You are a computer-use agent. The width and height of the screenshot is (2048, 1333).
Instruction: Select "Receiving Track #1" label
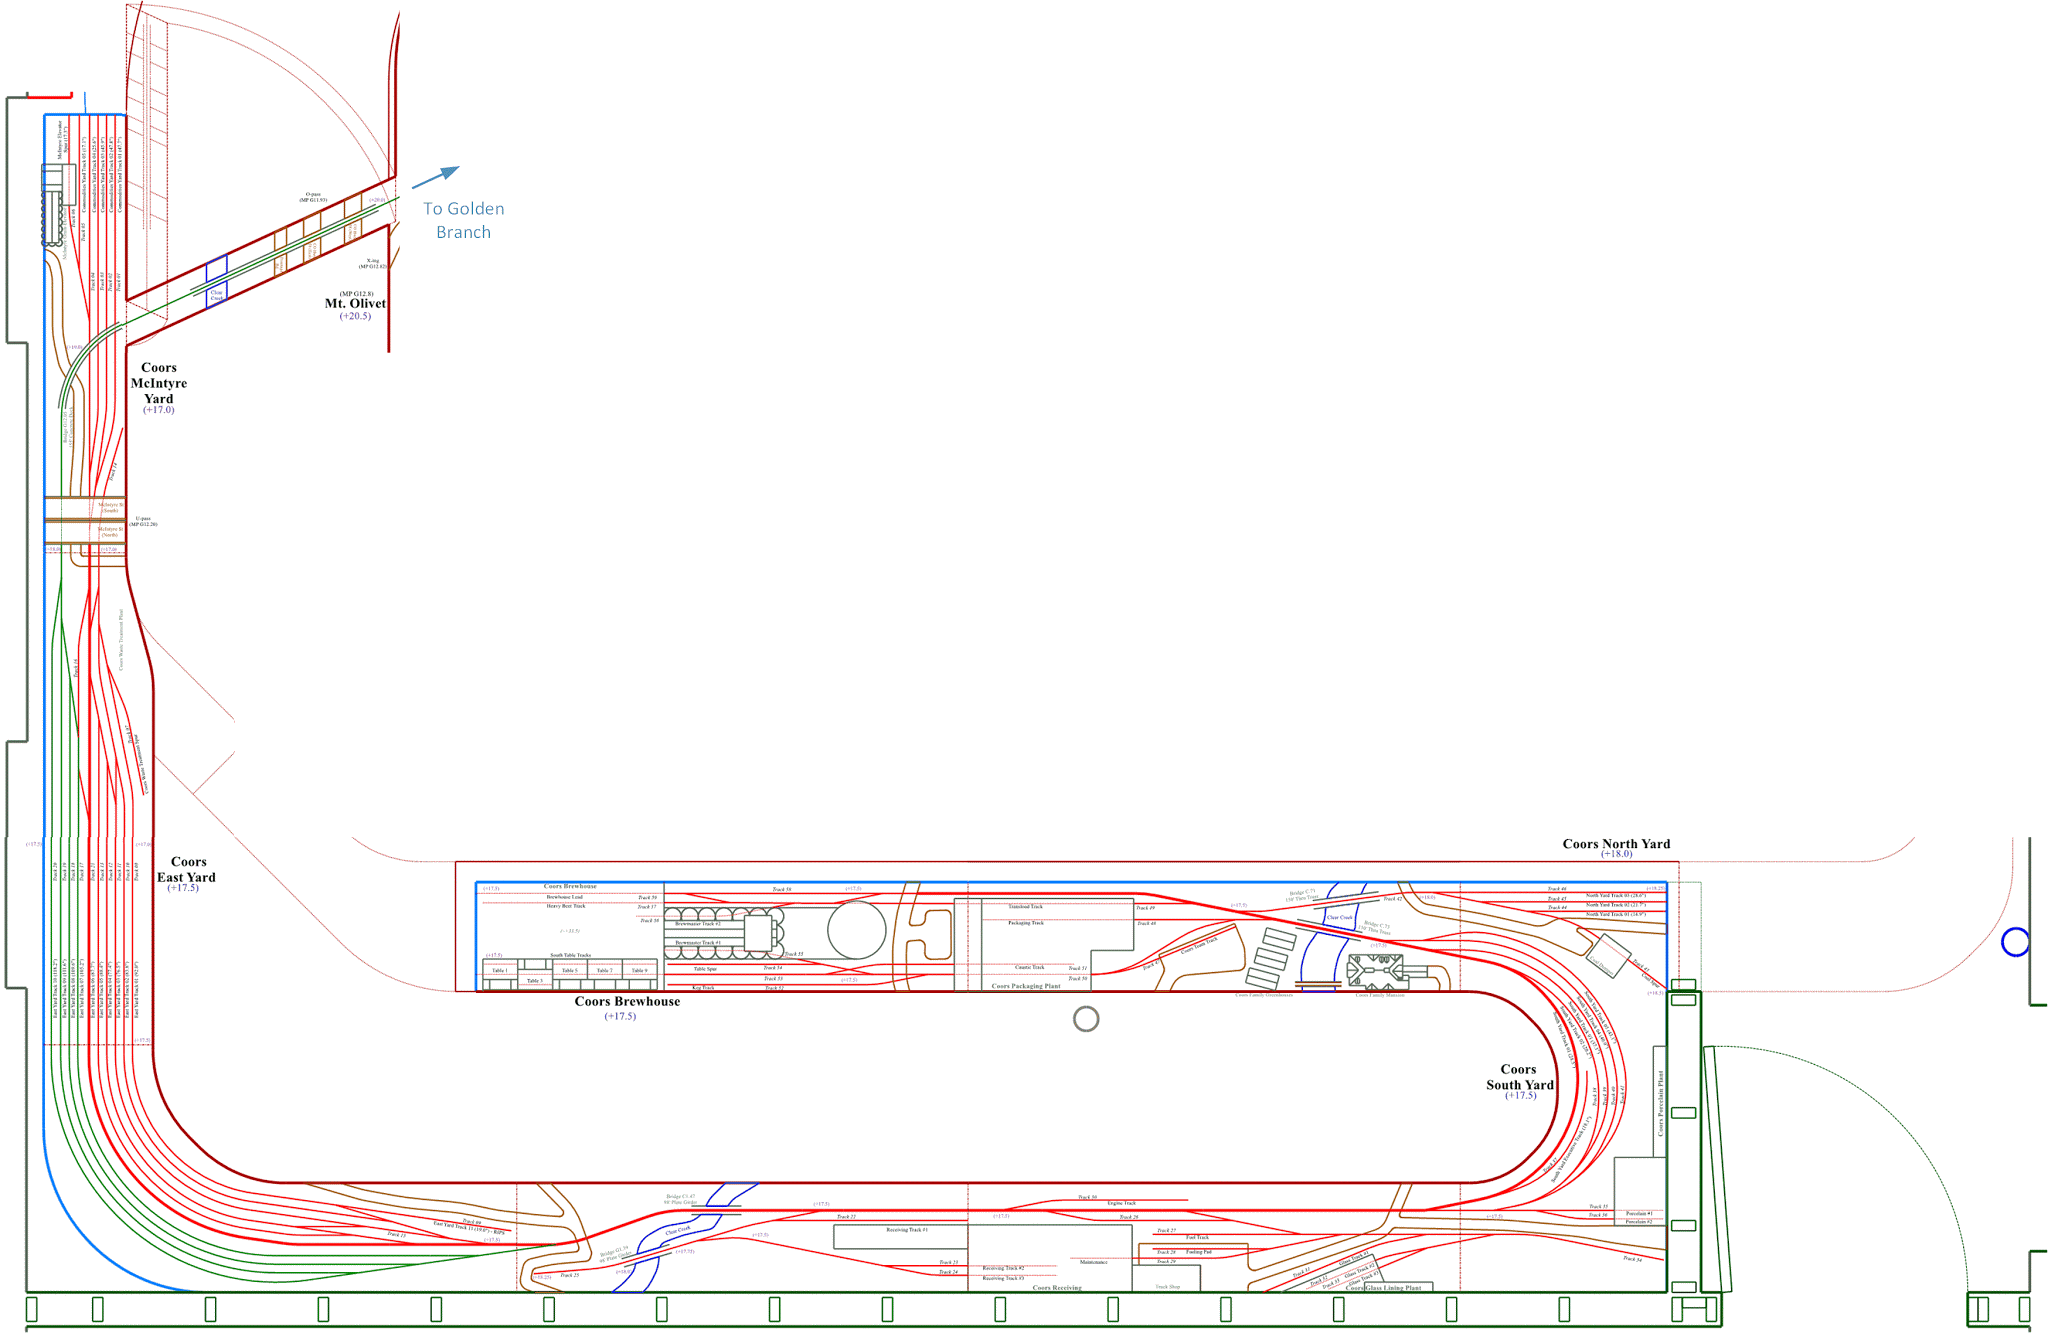point(907,1230)
